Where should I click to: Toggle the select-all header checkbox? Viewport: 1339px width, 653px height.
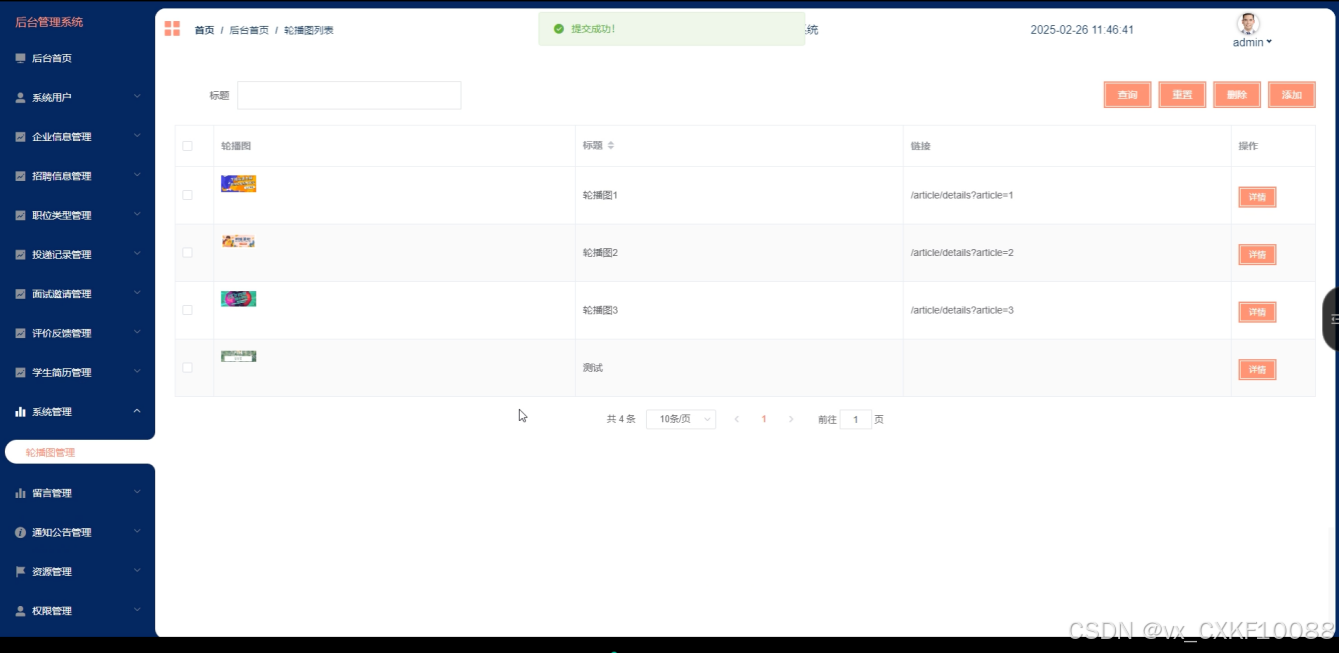point(187,146)
